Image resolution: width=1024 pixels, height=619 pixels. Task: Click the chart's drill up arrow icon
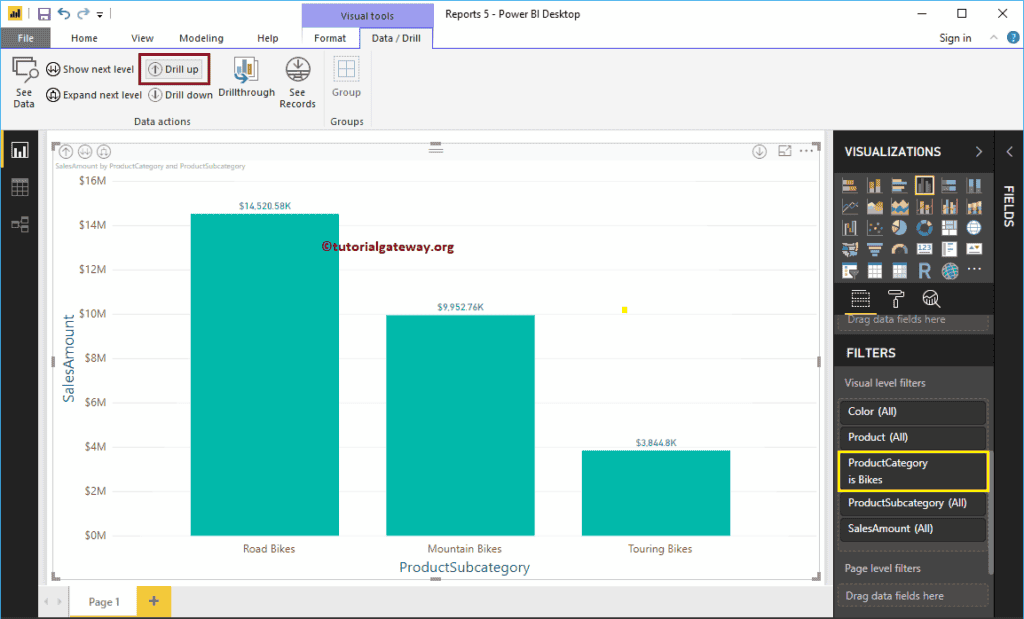(x=66, y=151)
